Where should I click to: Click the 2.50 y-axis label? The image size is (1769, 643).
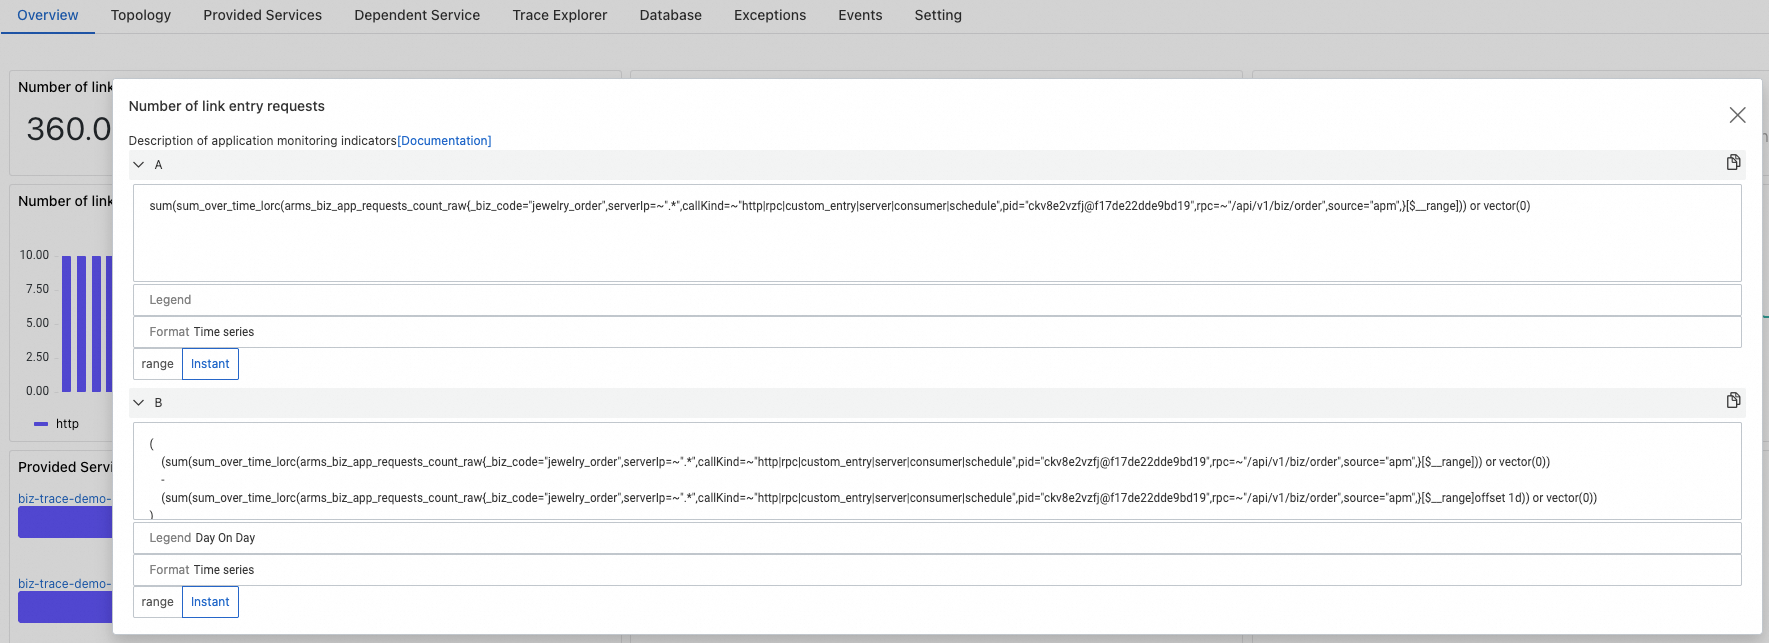[37, 357]
